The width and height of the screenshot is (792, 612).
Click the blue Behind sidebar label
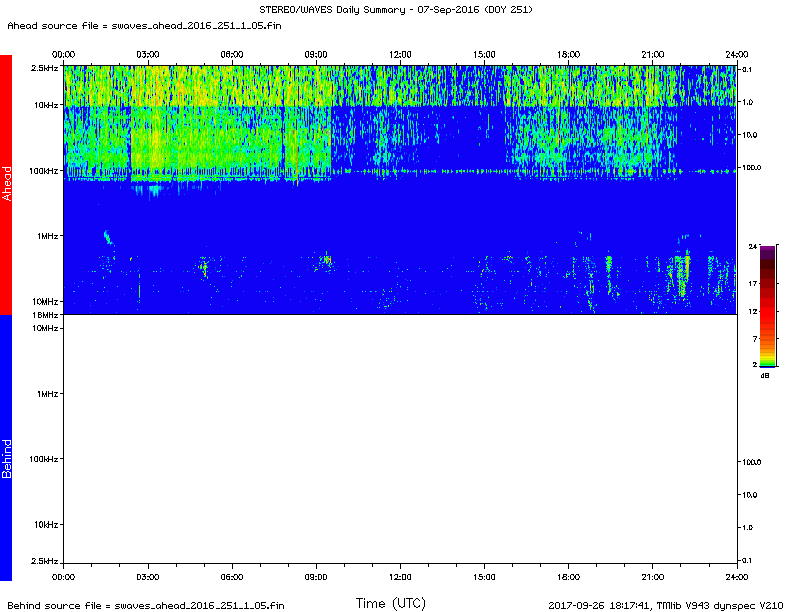[x=6, y=448]
